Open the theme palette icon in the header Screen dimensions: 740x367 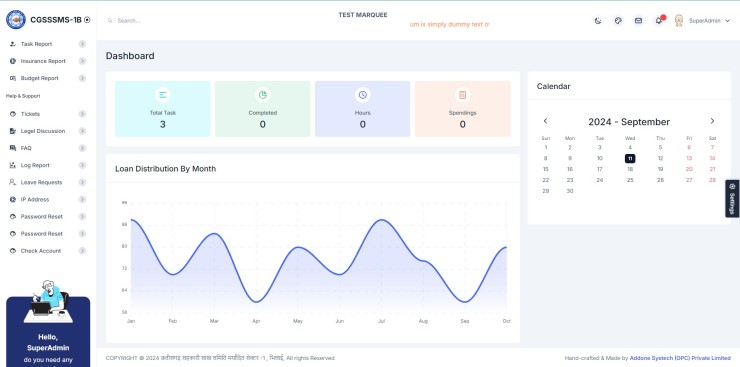click(618, 21)
